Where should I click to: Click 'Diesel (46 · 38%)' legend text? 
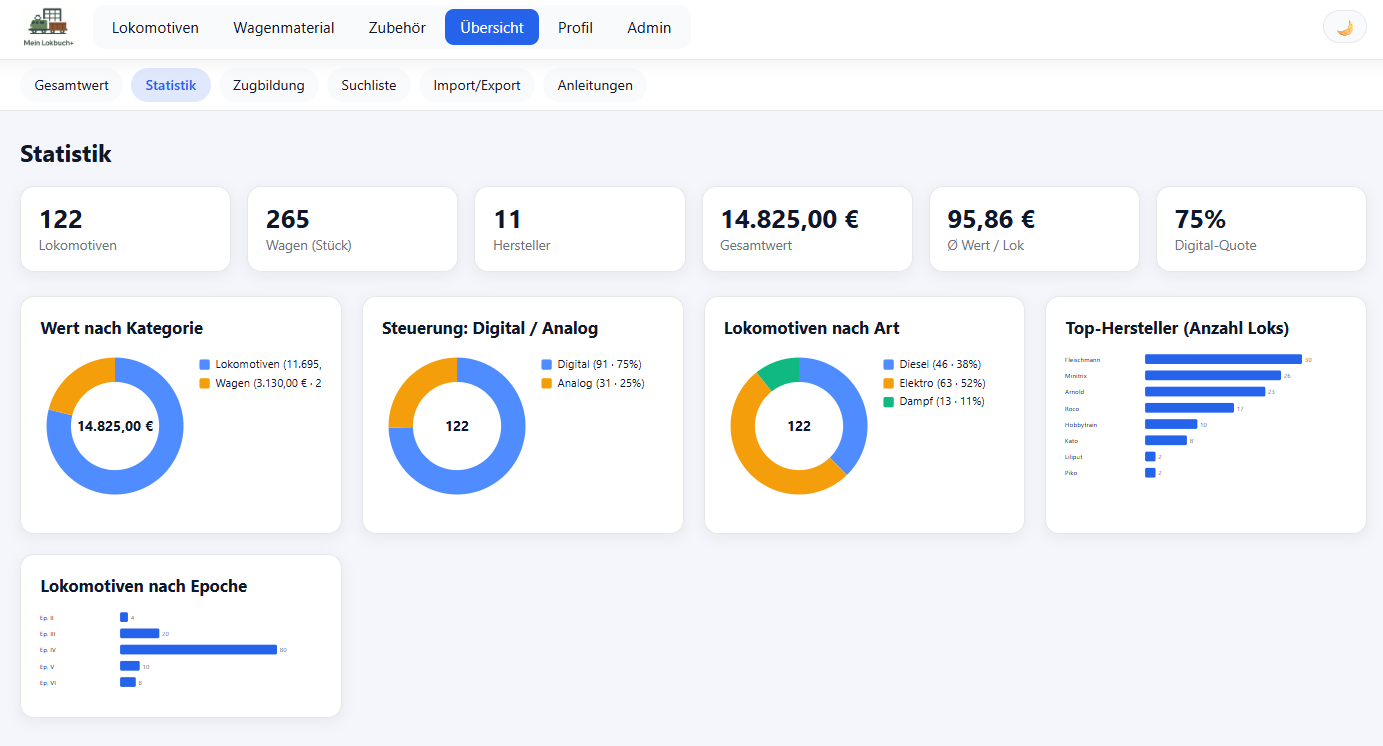coord(942,365)
